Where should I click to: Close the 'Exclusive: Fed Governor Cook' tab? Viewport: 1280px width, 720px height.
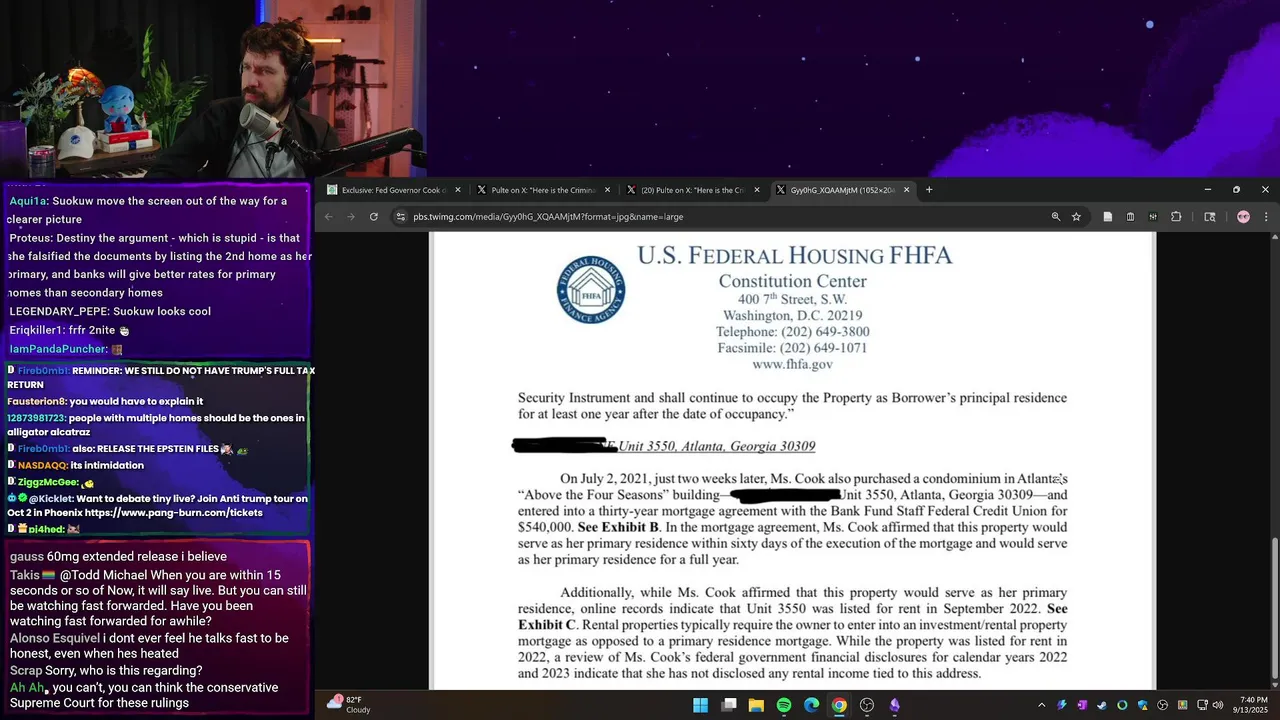pos(458,190)
